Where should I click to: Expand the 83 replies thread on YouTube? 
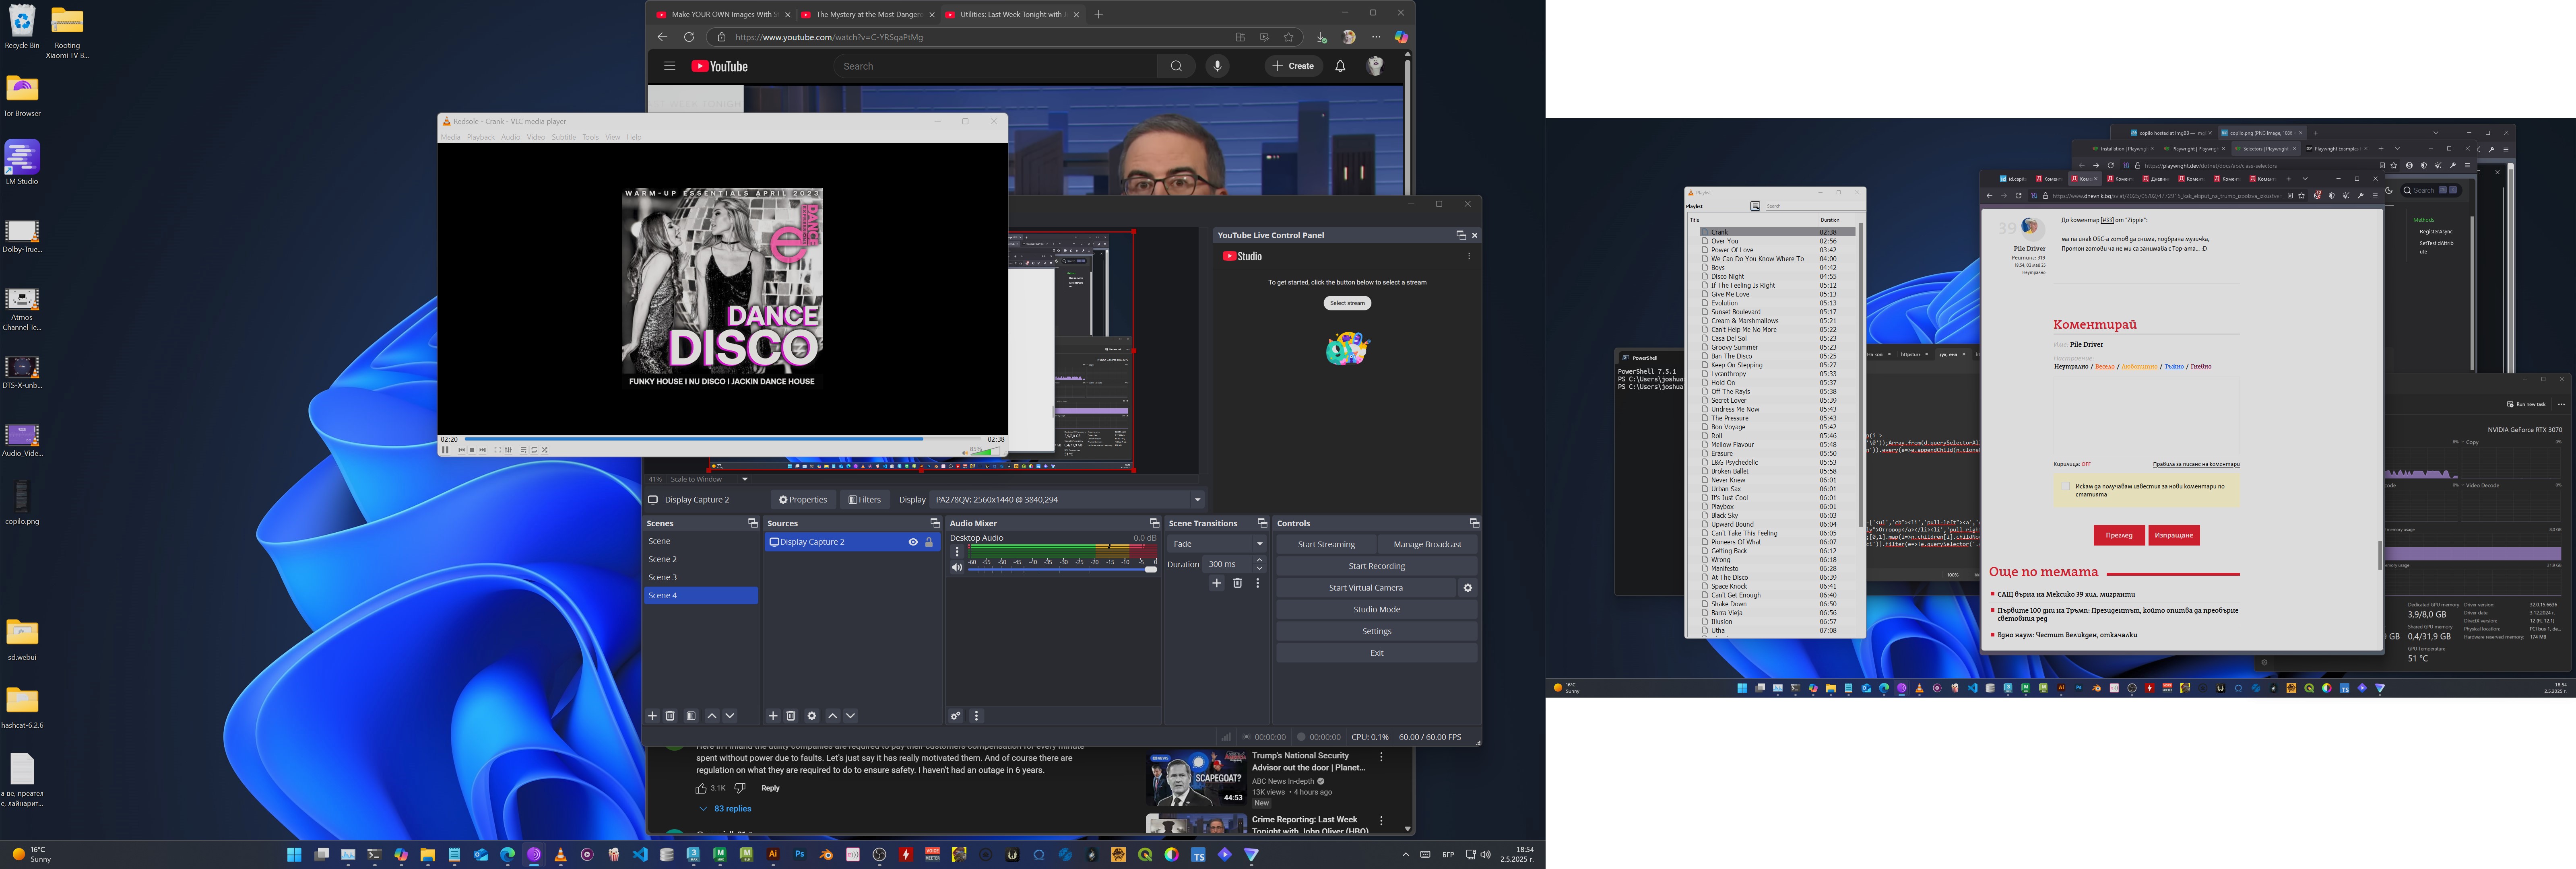(726, 809)
